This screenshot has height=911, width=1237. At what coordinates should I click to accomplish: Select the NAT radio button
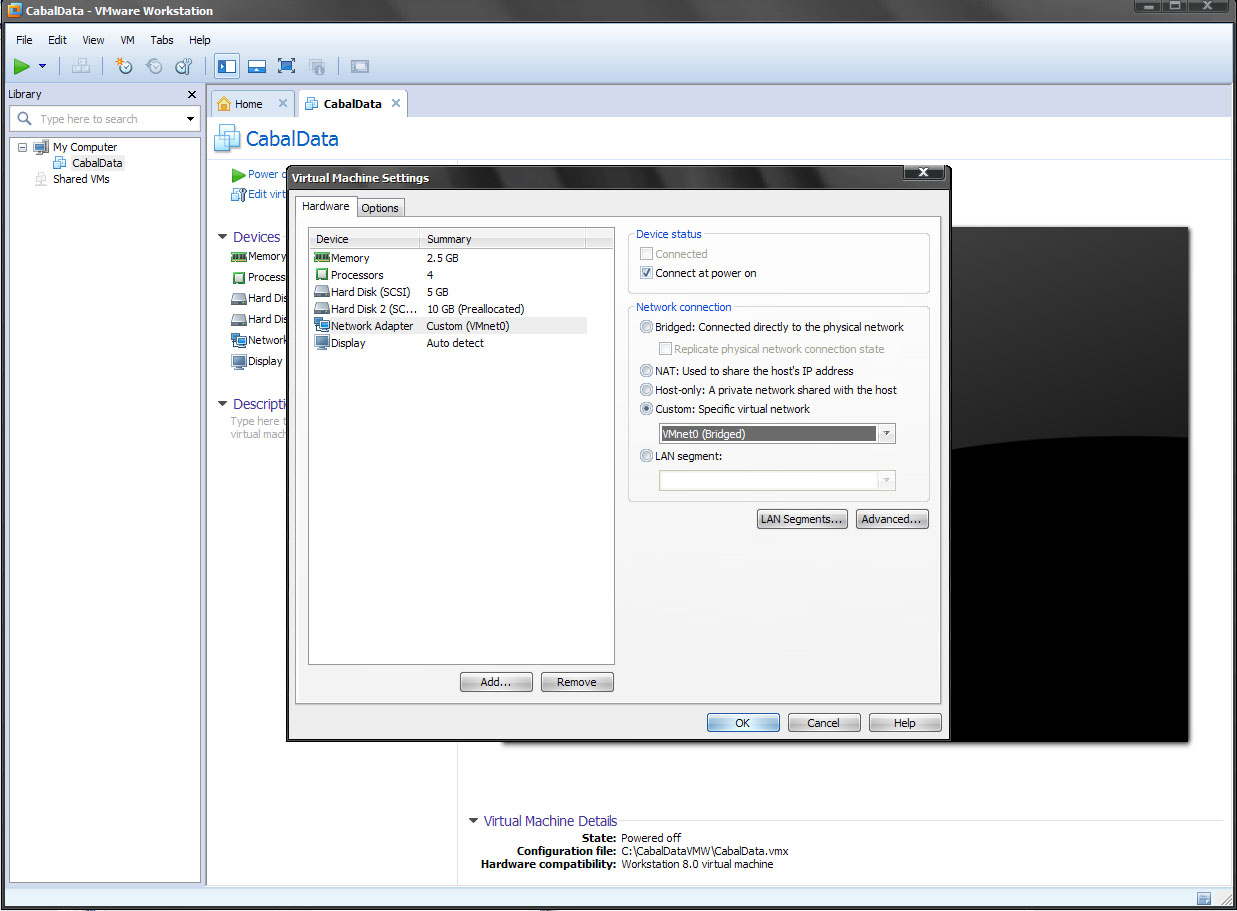coord(646,371)
